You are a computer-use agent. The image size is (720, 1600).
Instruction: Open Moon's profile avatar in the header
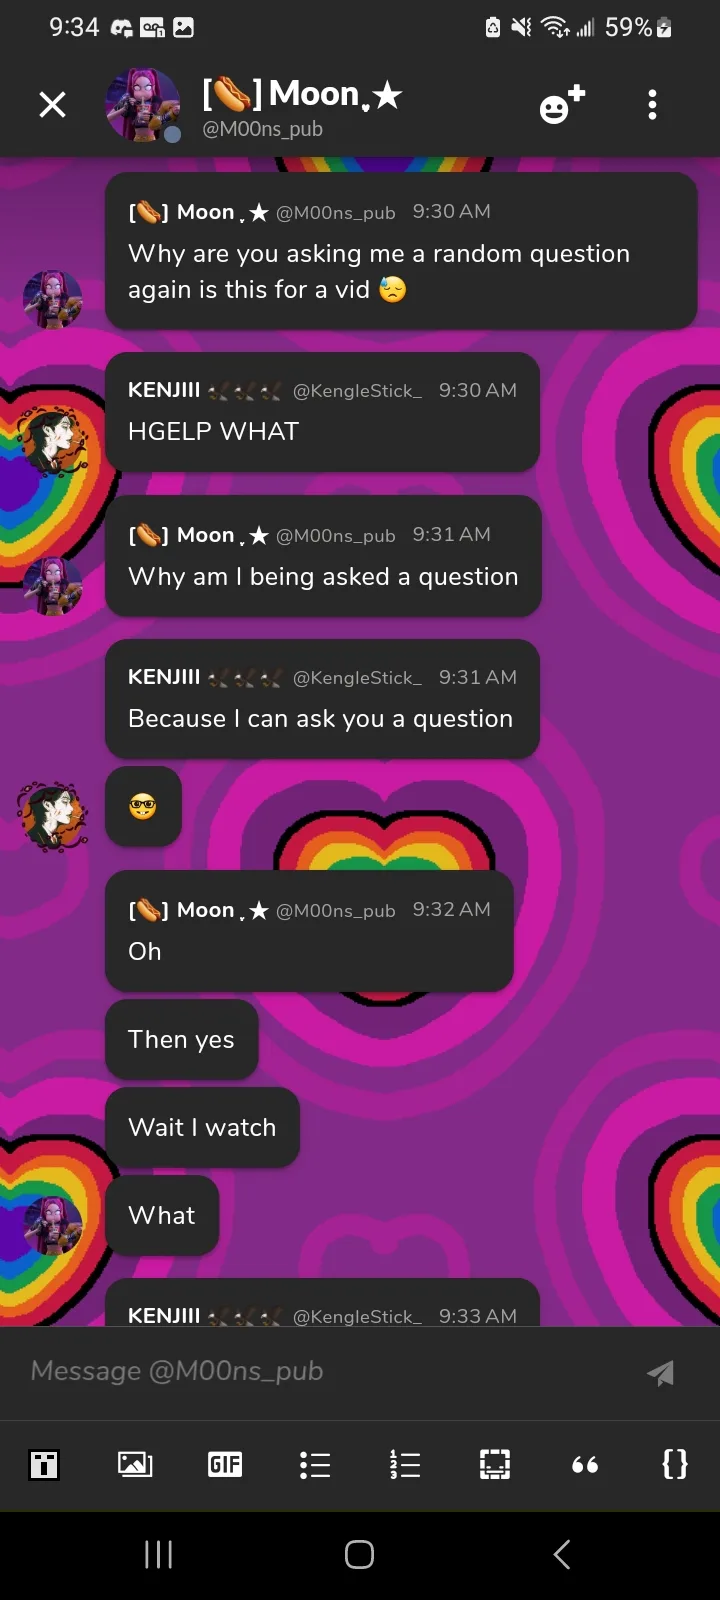click(143, 105)
